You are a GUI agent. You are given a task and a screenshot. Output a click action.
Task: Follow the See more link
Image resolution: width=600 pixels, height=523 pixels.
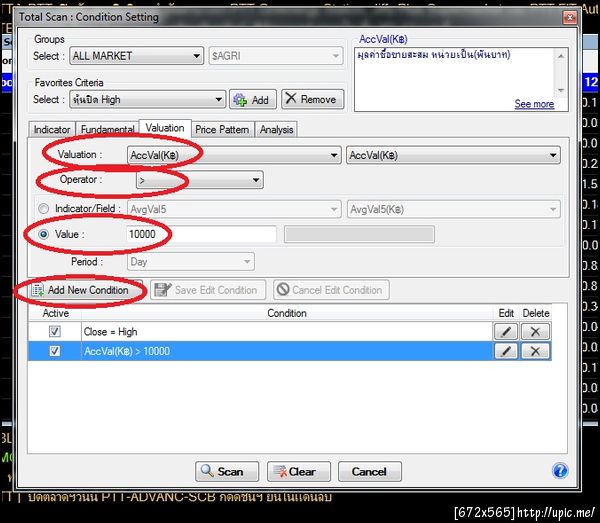534,104
